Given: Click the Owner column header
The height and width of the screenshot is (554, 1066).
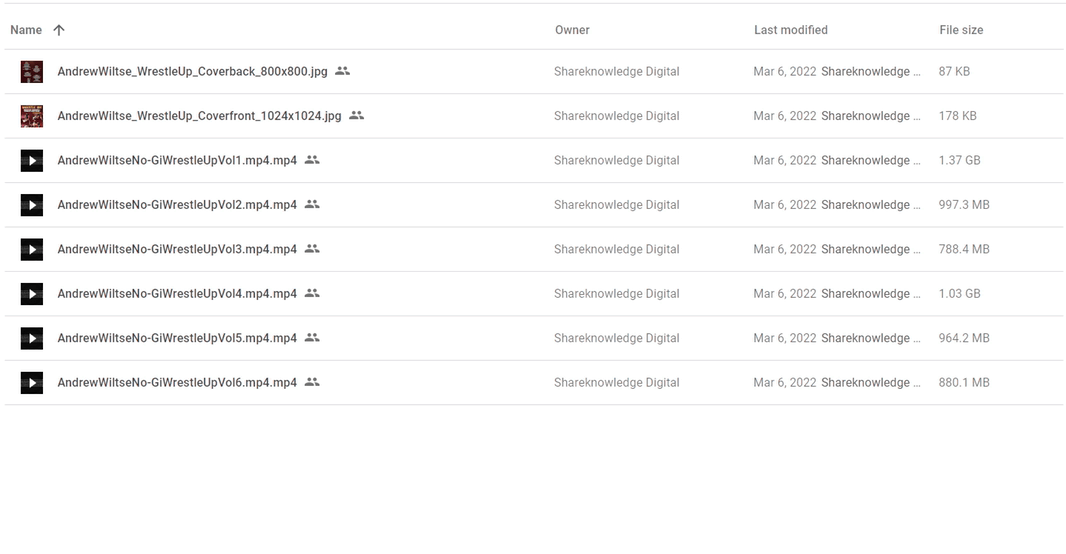Looking at the screenshot, I should point(572,30).
